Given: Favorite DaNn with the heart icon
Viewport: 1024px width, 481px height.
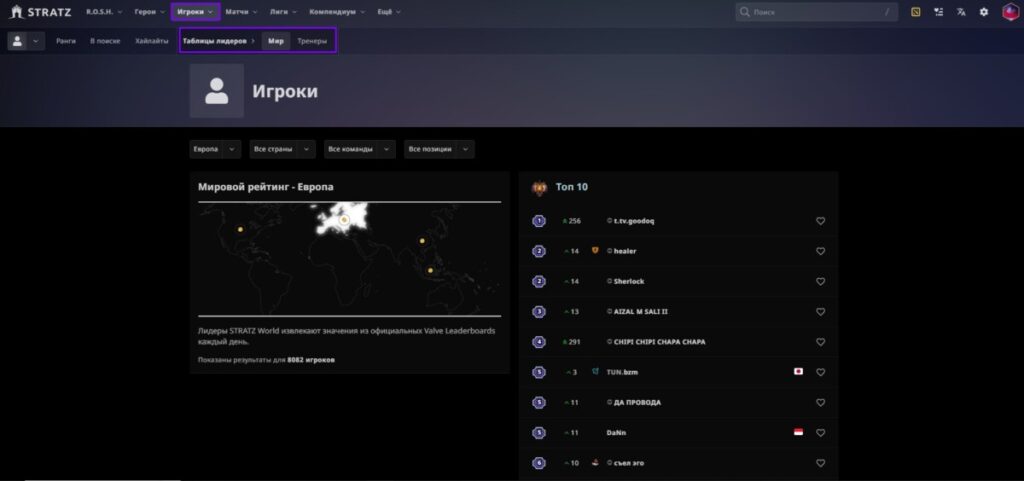Looking at the screenshot, I should [x=820, y=433].
